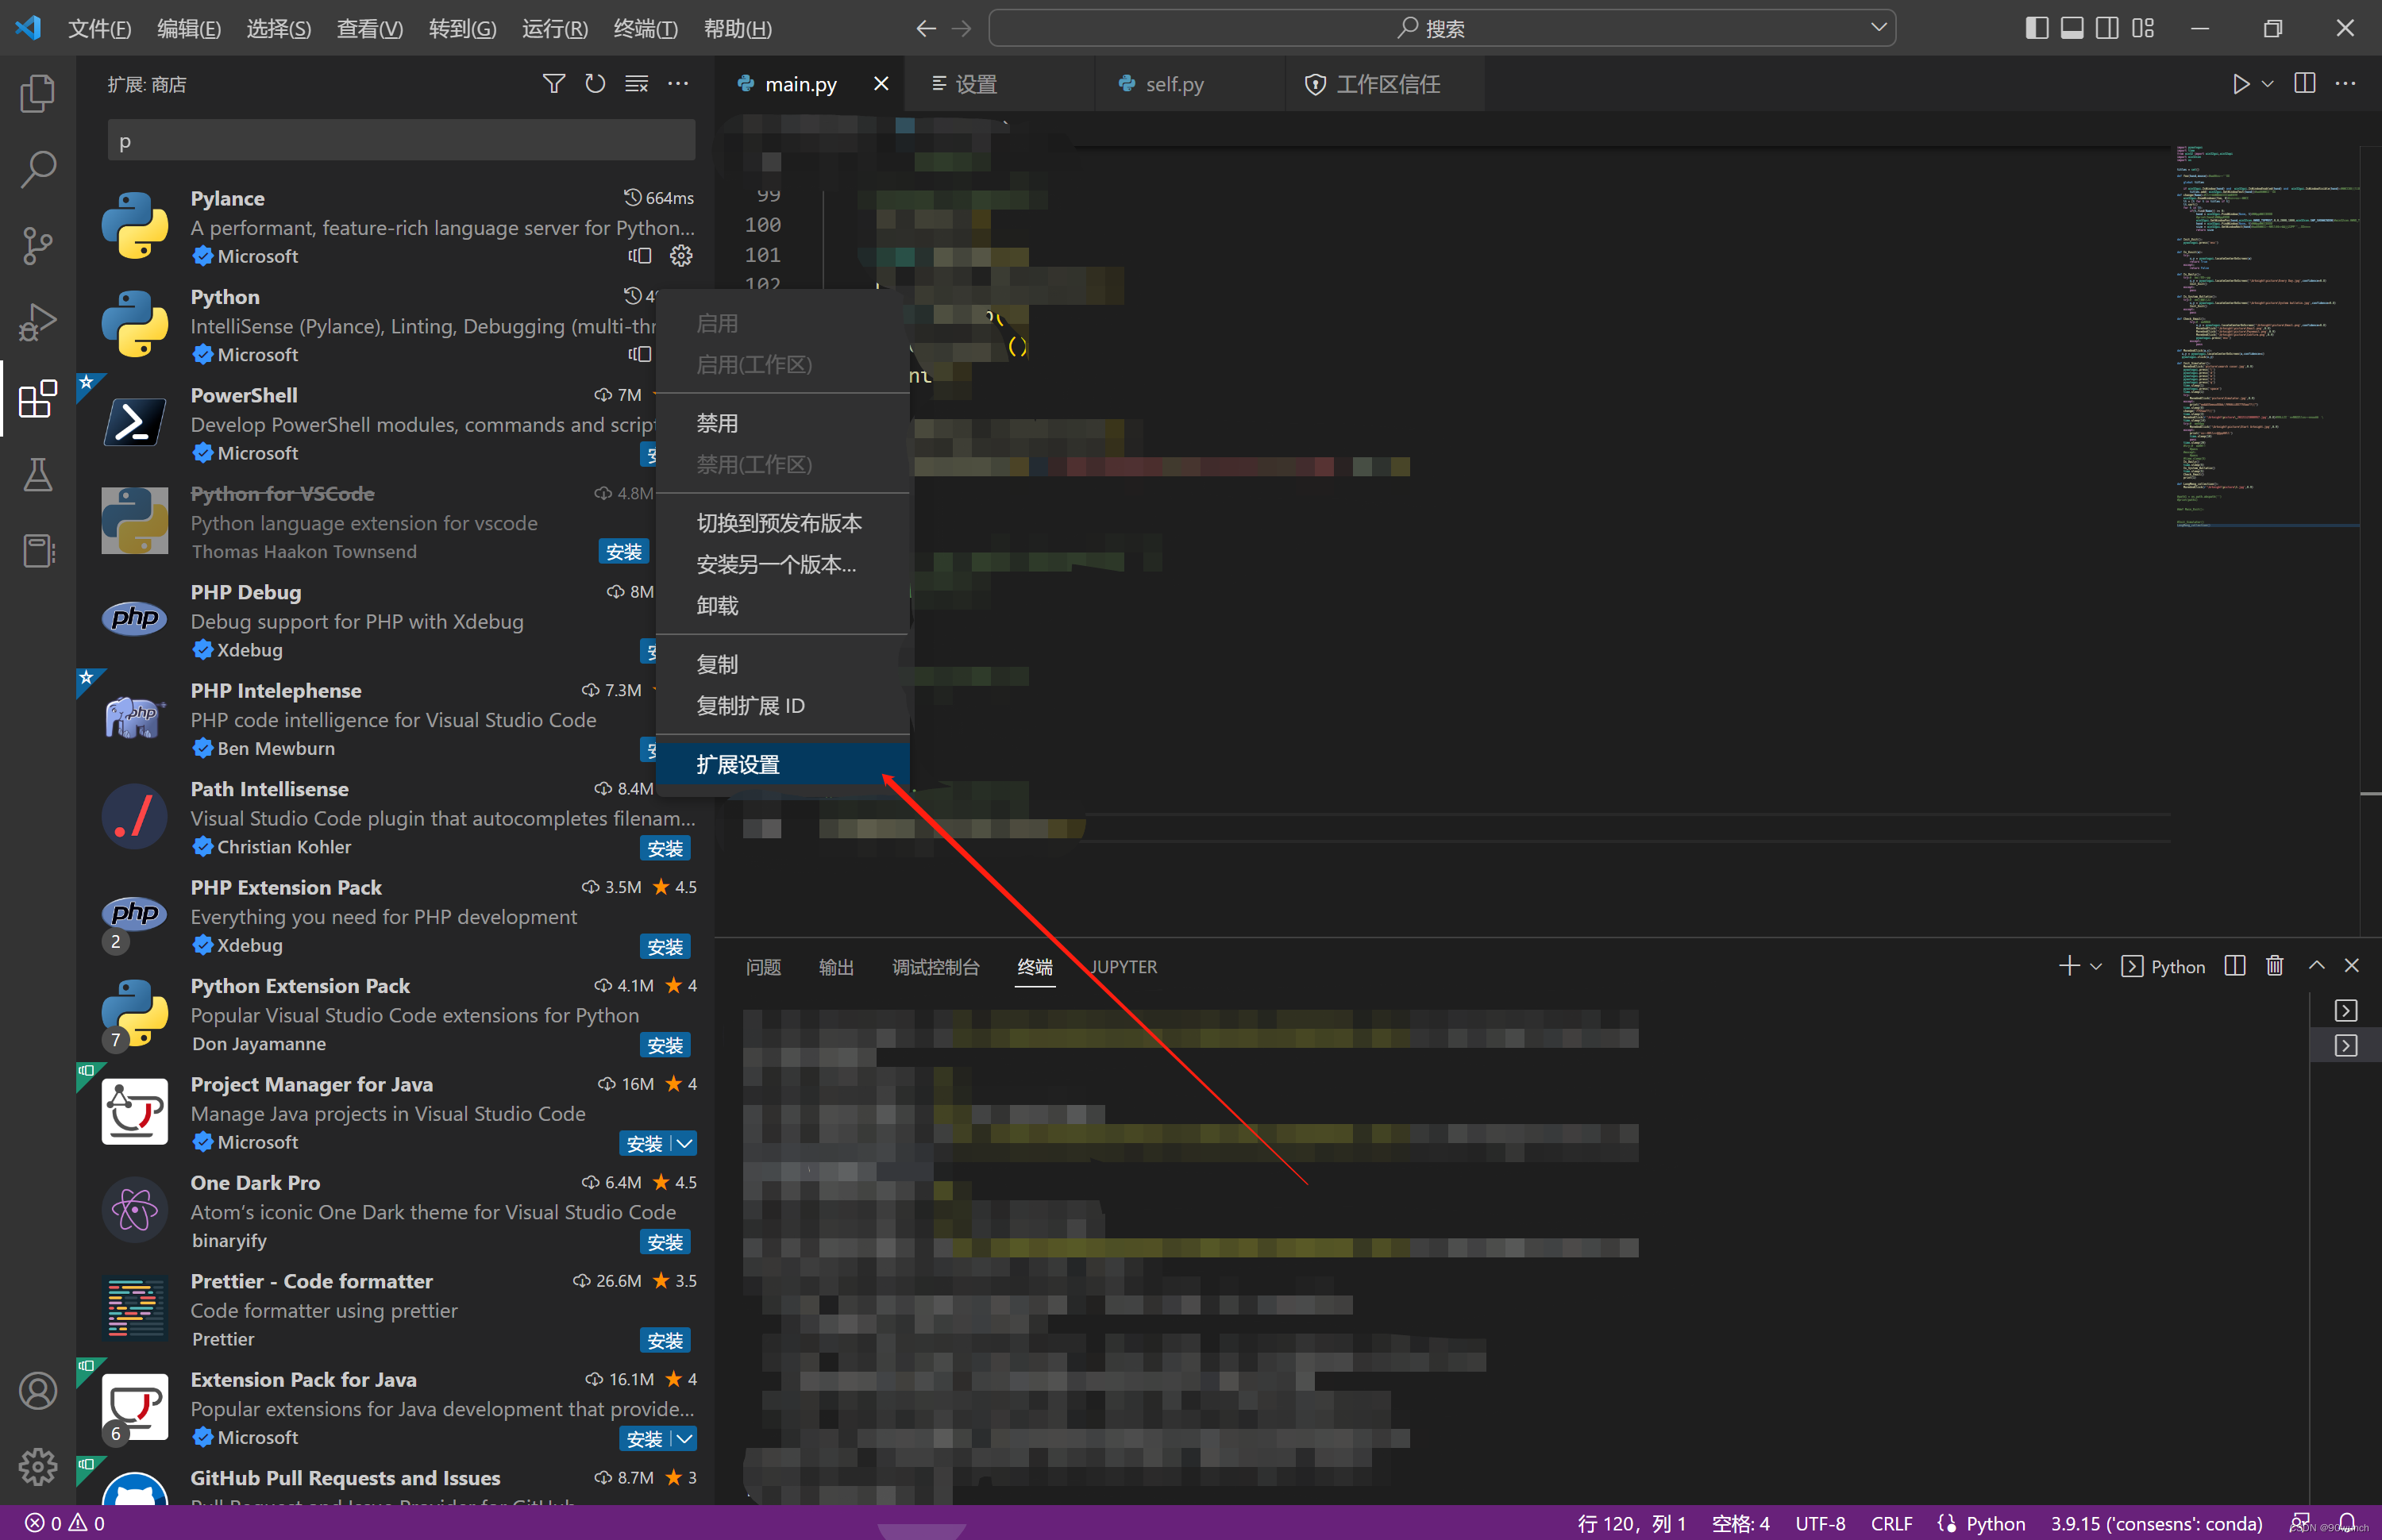The height and width of the screenshot is (1540, 2382).
Task: Install the Path Intellisense extension
Action: click(x=664, y=848)
